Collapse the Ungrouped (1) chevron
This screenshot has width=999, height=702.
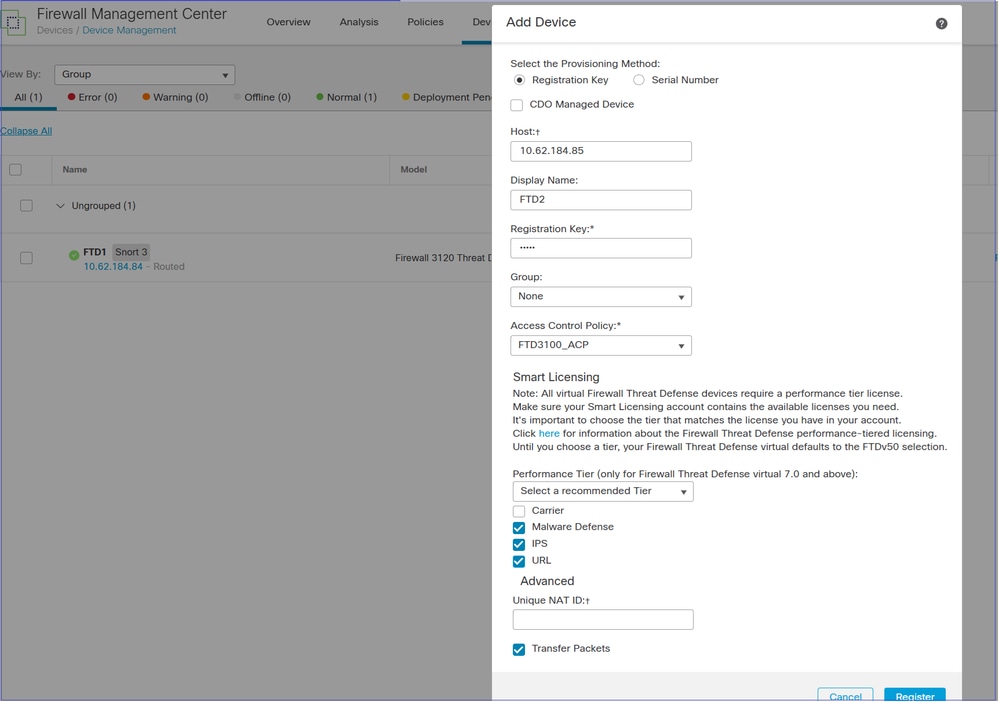(61, 206)
